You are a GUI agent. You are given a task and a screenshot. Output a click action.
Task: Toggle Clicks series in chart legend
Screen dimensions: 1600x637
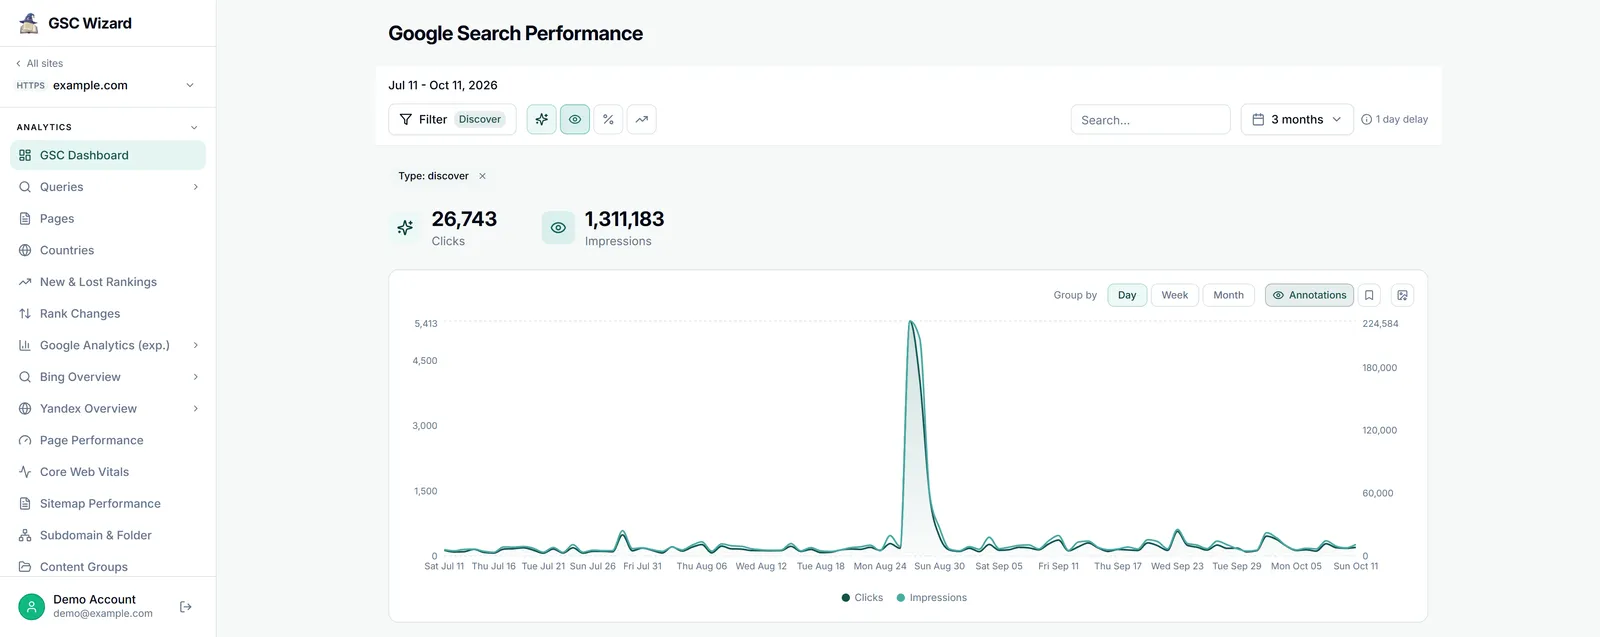[862, 598]
